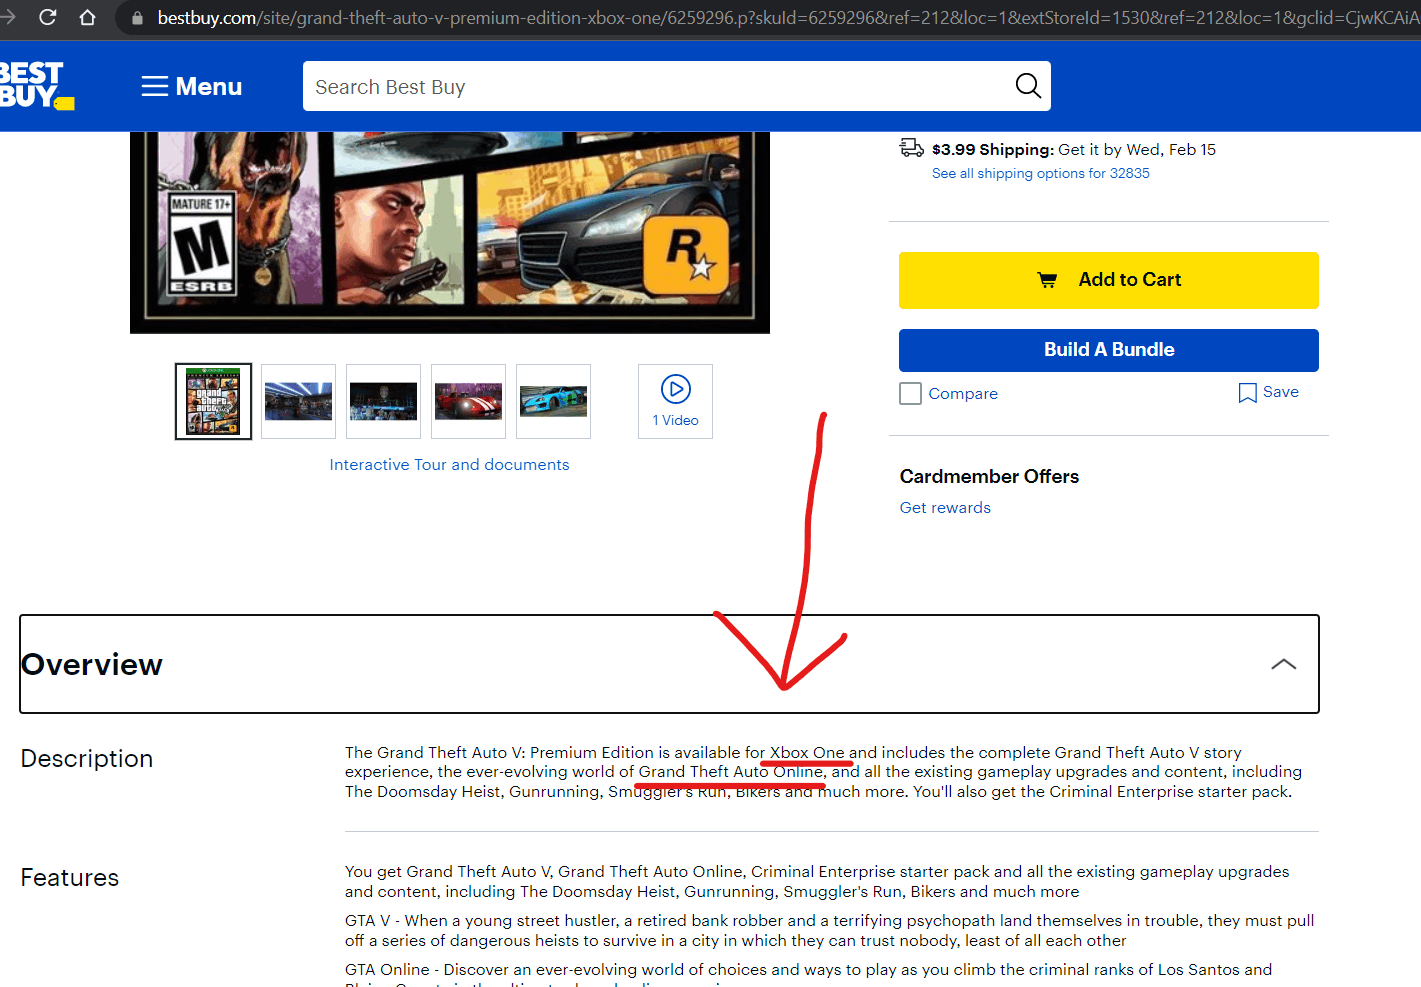Click Build A Bundle button
Viewport: 1421px width, 987px height.
pyautogui.click(x=1109, y=350)
